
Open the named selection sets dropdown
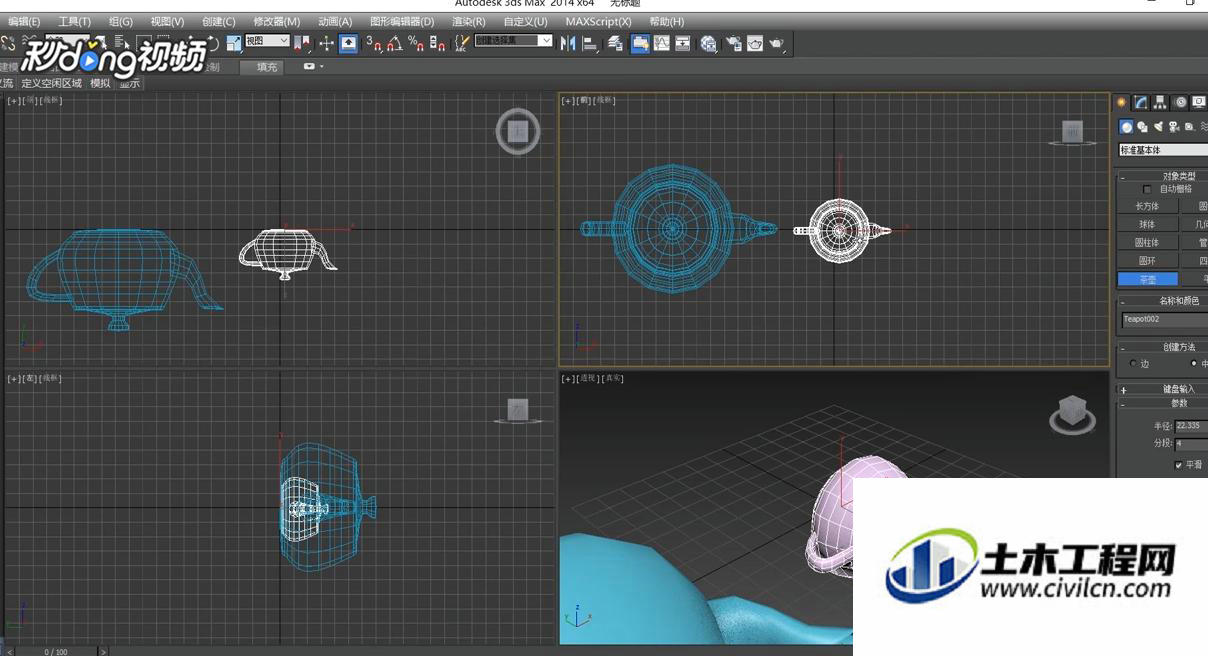tap(514, 41)
